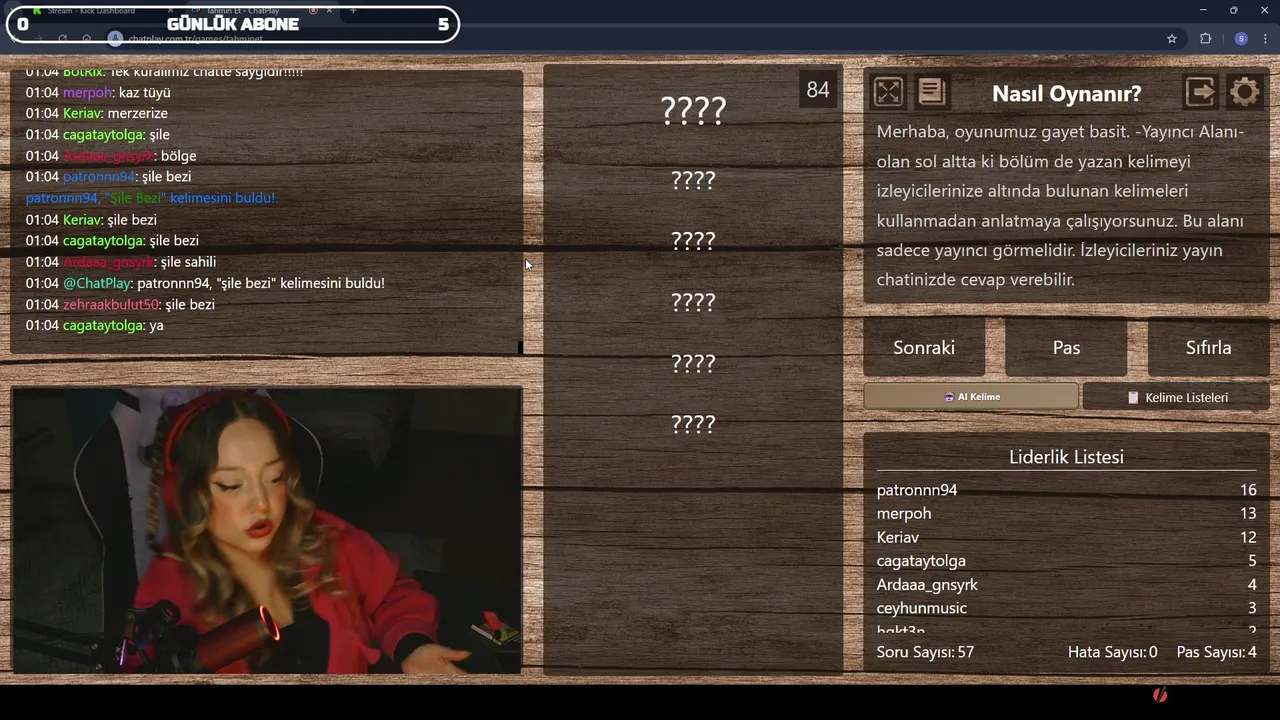Click the Liderlik Listesi heading
The height and width of the screenshot is (720, 1280).
pos(1066,457)
